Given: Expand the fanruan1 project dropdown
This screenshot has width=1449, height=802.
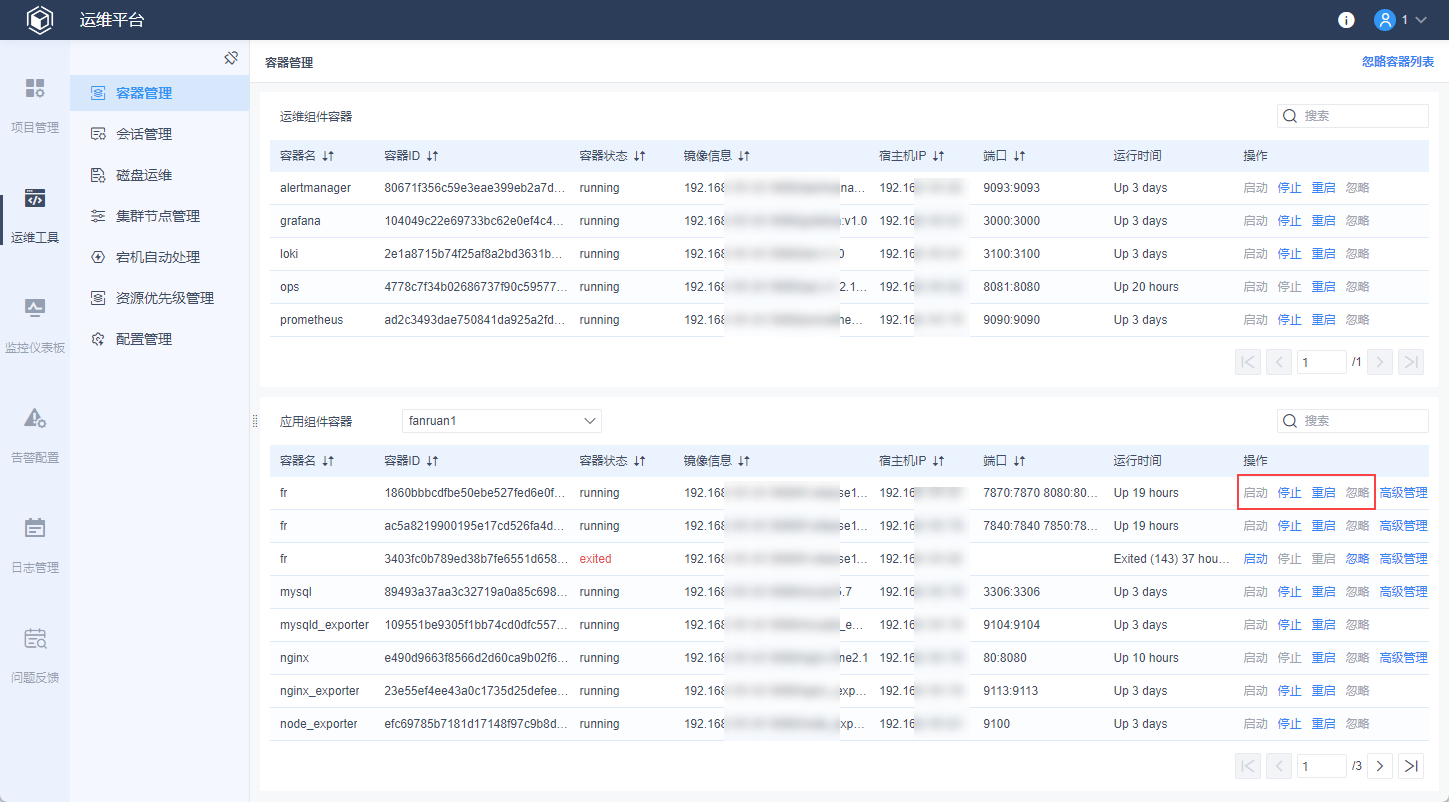Looking at the screenshot, I should tap(501, 421).
